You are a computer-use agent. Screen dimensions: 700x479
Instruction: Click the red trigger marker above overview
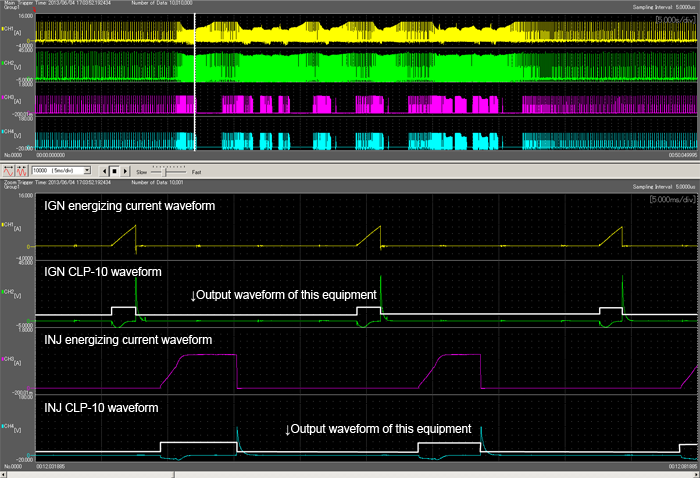34,10
